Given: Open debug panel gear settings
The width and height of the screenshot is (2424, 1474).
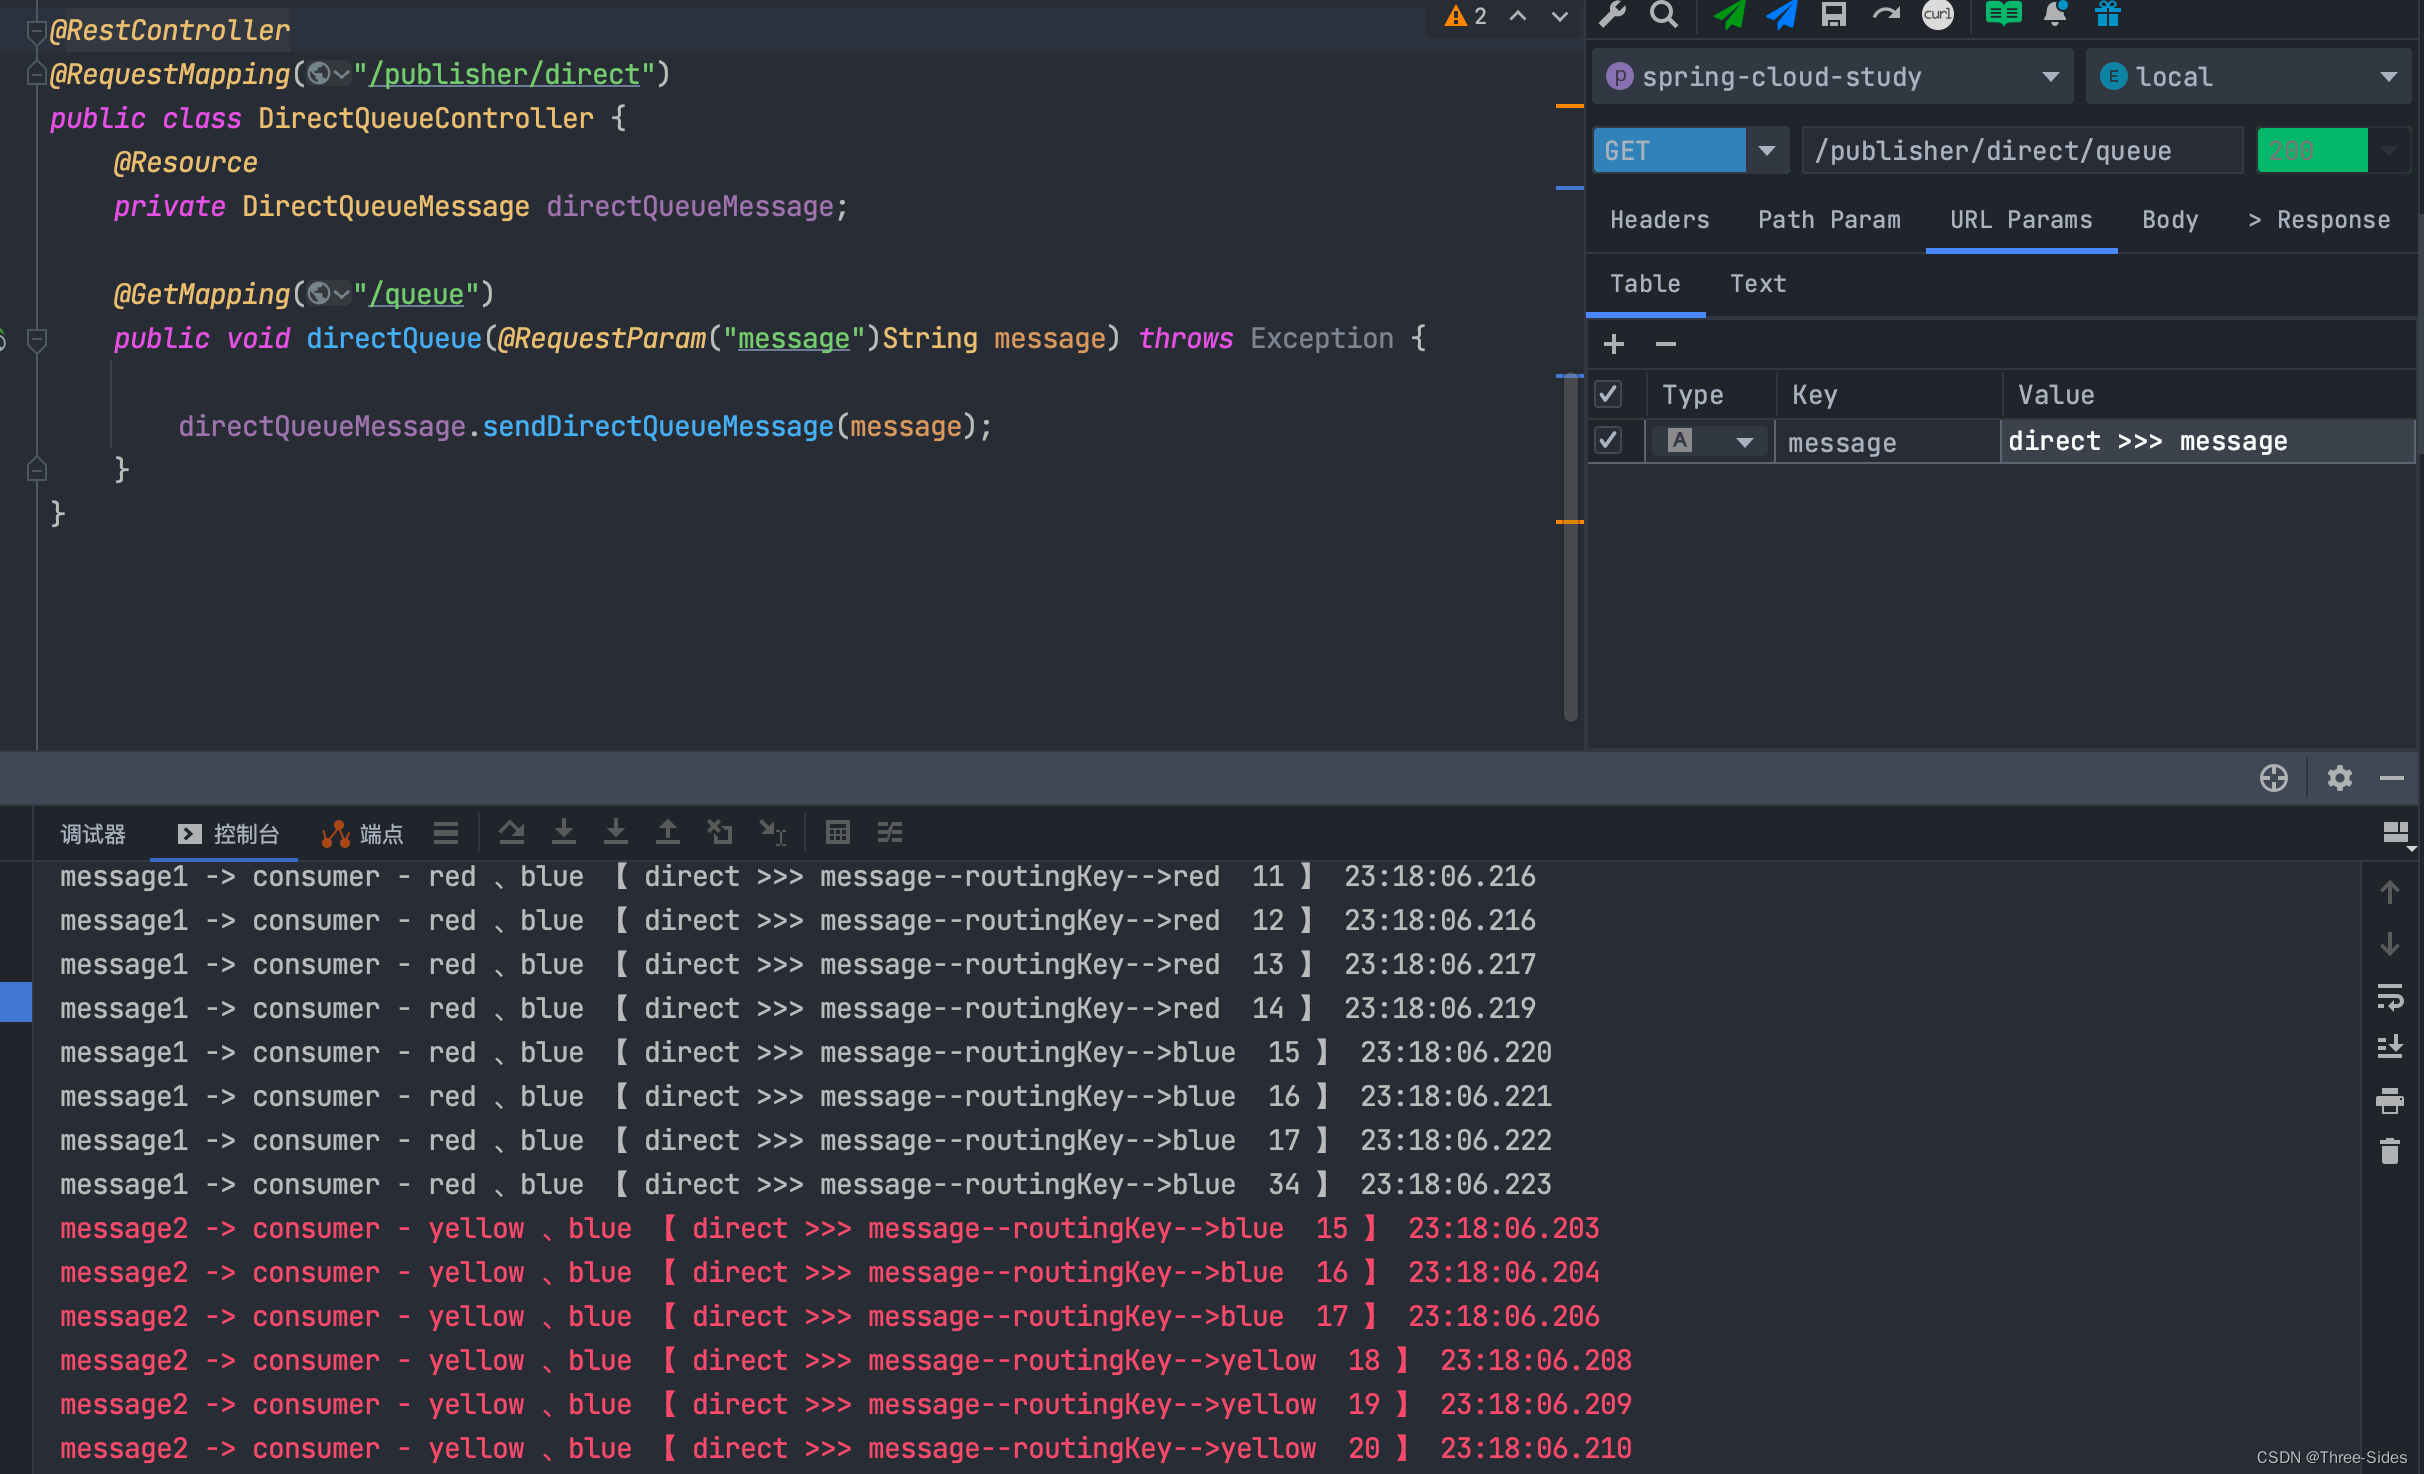Looking at the screenshot, I should 2339,778.
